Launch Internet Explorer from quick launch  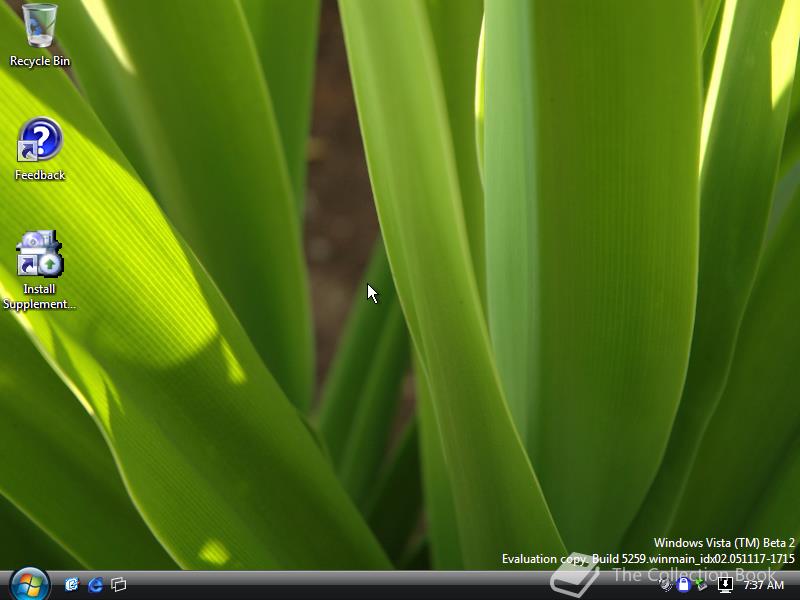click(x=95, y=584)
